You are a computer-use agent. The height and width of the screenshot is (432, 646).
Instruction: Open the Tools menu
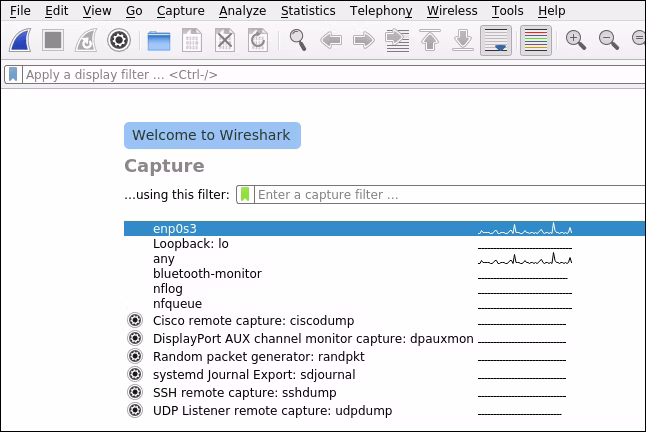point(507,11)
